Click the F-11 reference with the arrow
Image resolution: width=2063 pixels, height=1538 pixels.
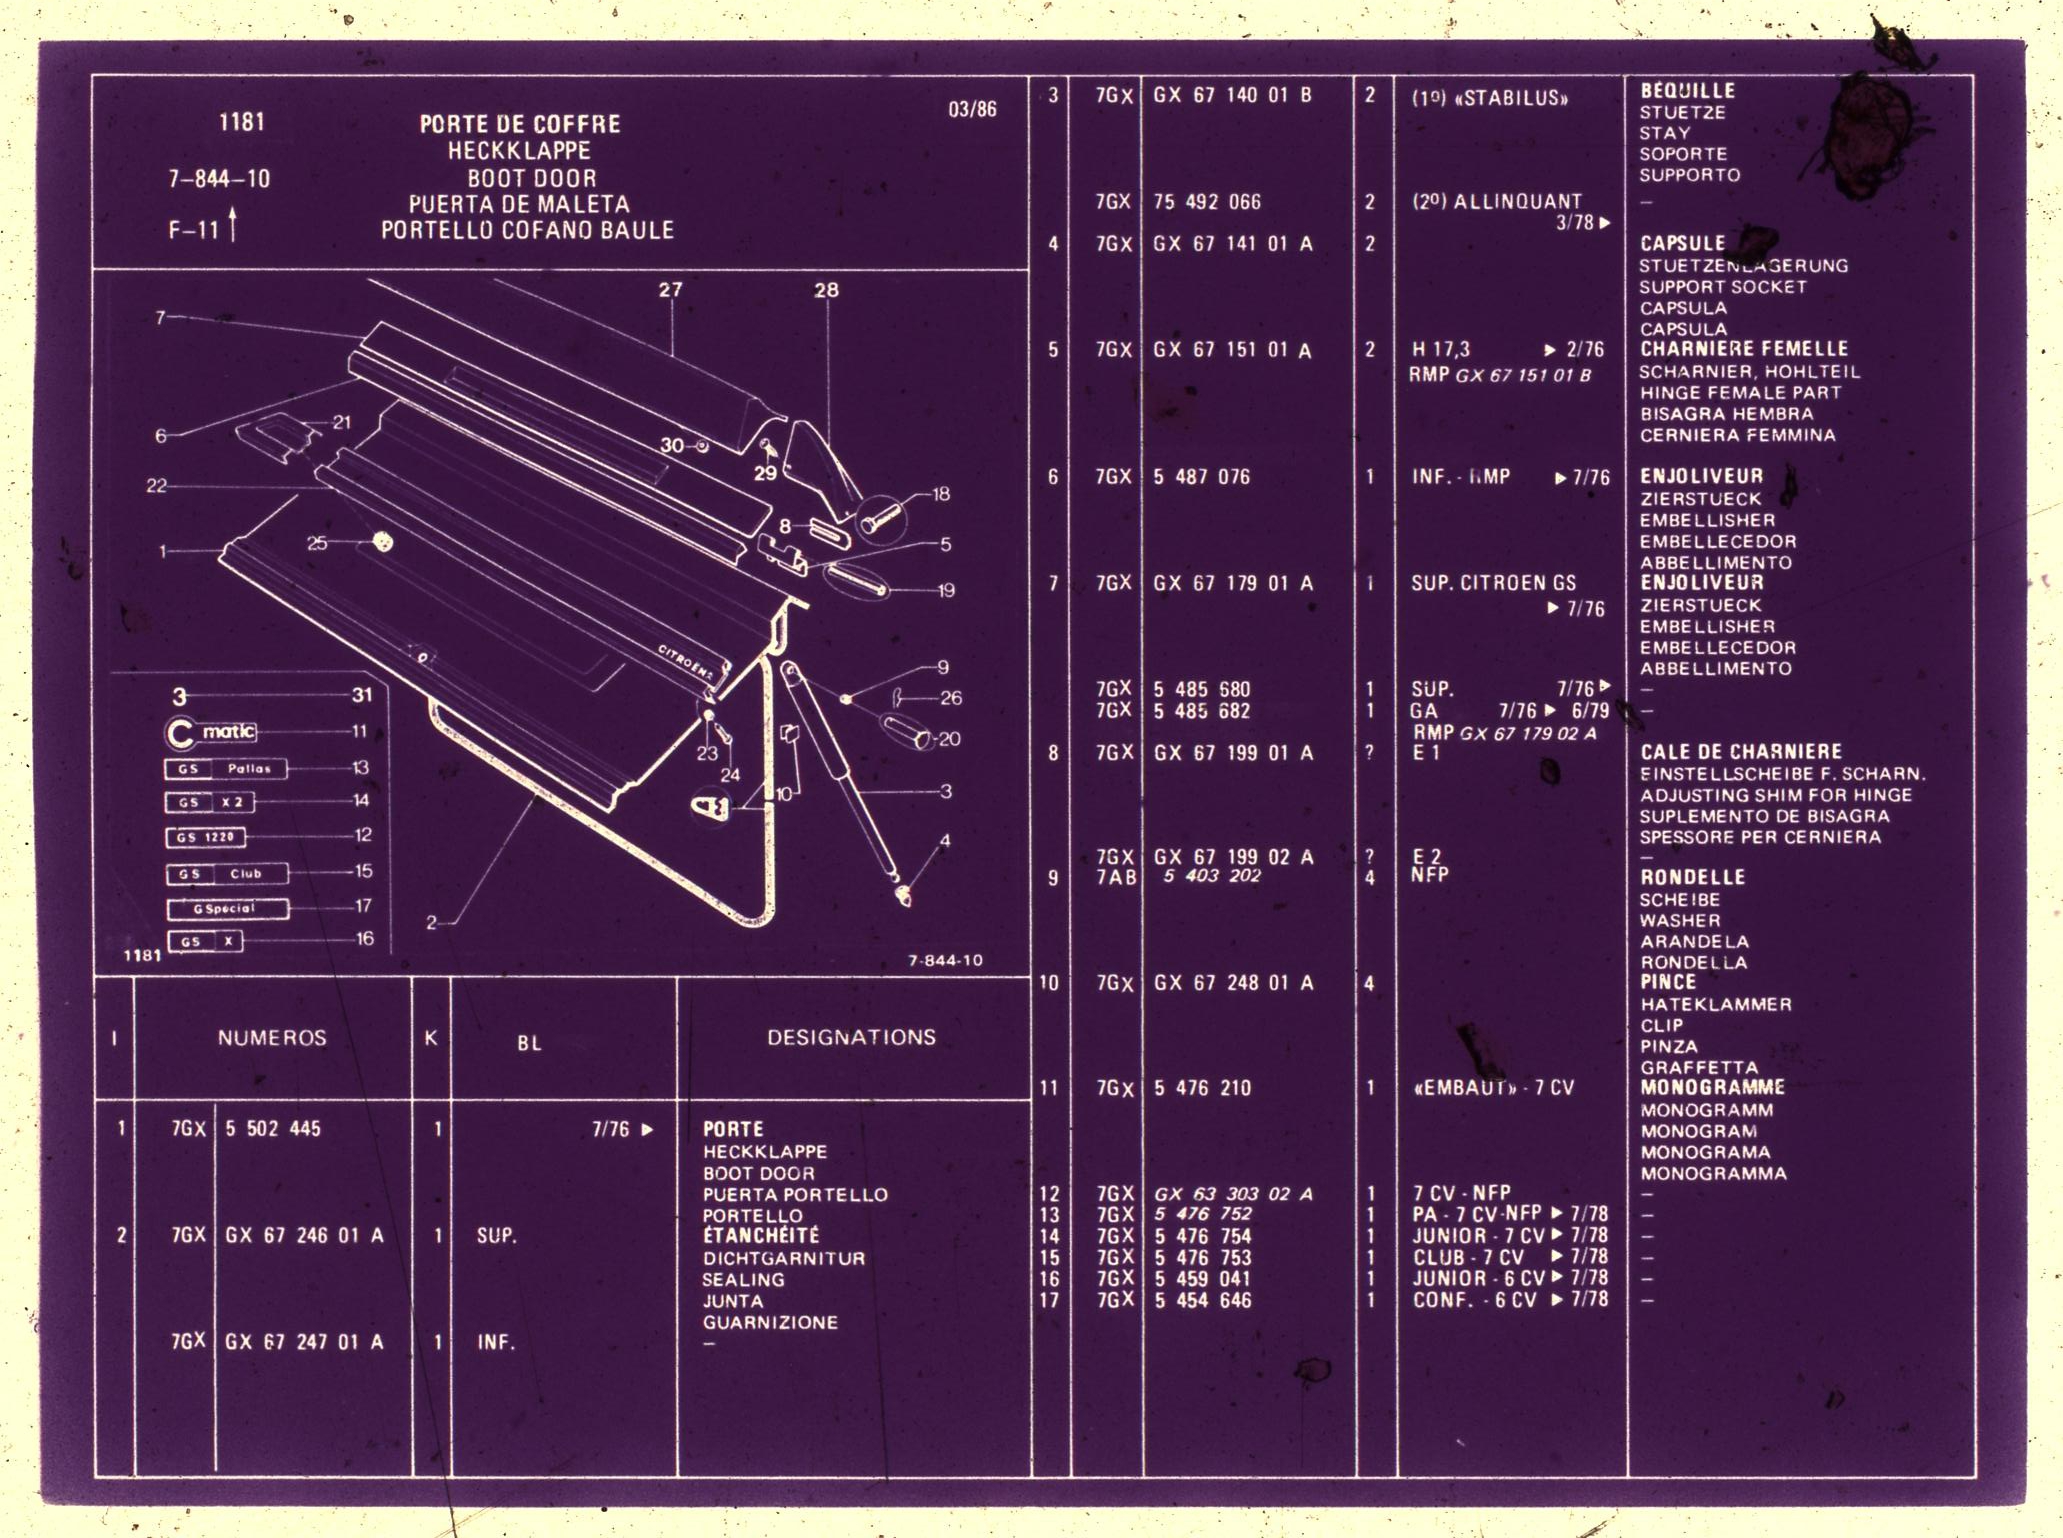[x=204, y=228]
